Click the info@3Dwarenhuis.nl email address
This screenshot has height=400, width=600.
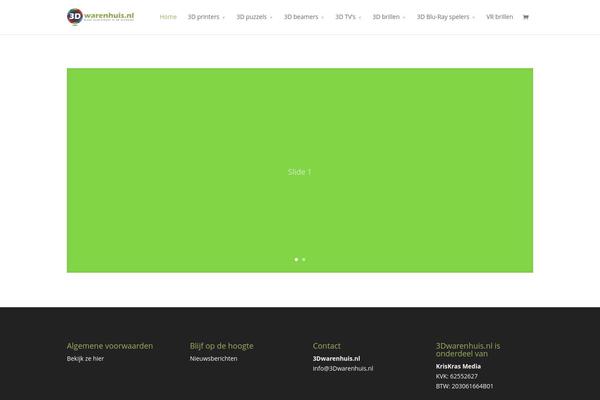[343, 368]
